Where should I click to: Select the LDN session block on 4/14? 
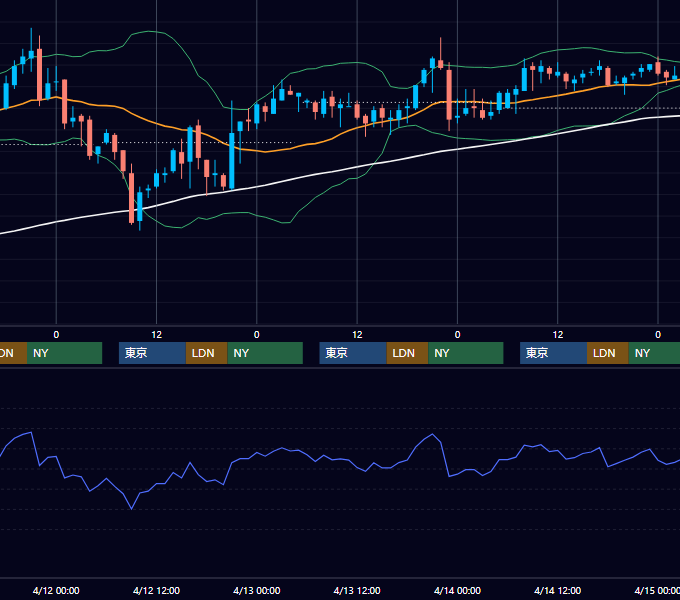tap(608, 353)
